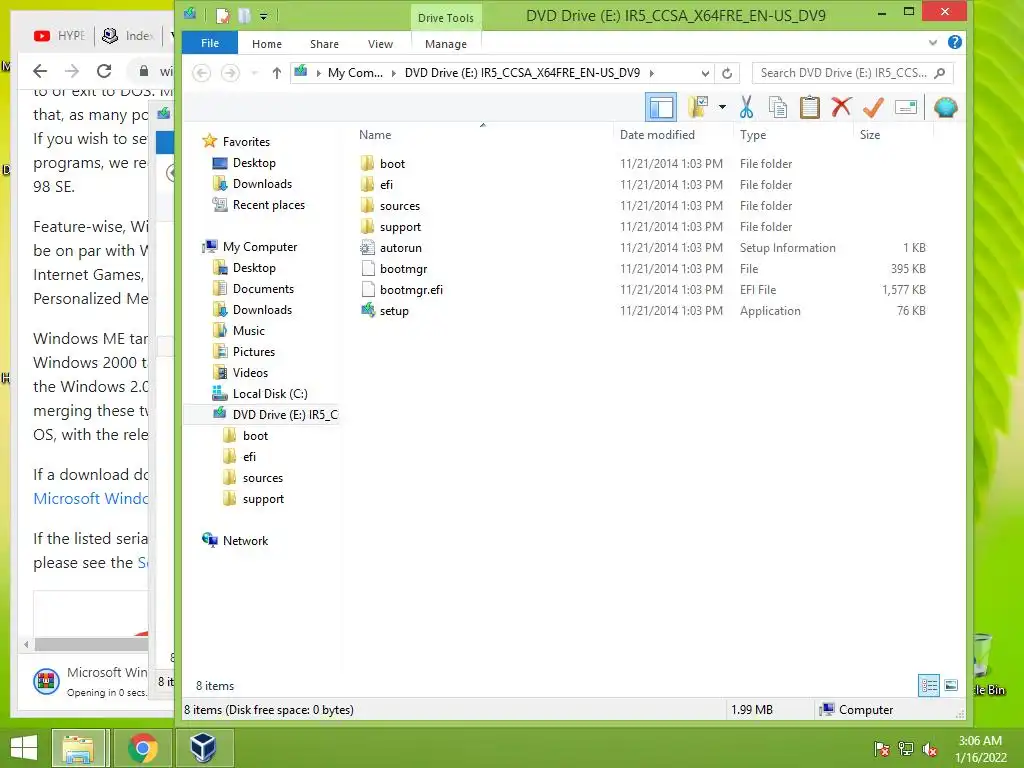Open the View ribbon tab
Screen dimensions: 1024x768
point(380,44)
